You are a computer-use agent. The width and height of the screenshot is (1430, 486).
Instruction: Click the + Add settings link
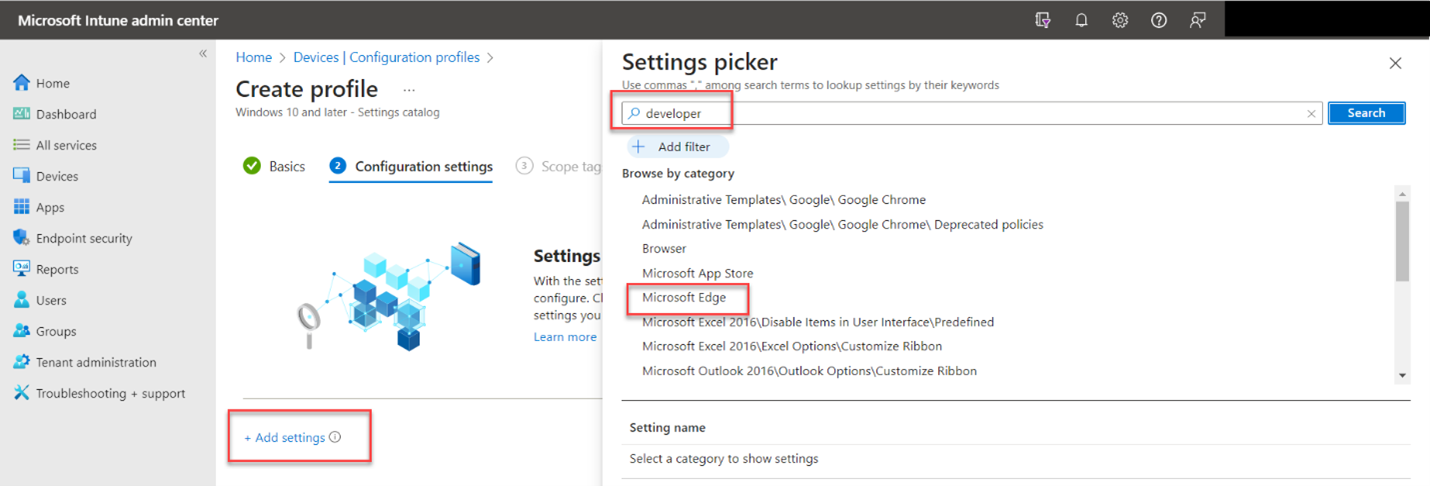point(285,437)
